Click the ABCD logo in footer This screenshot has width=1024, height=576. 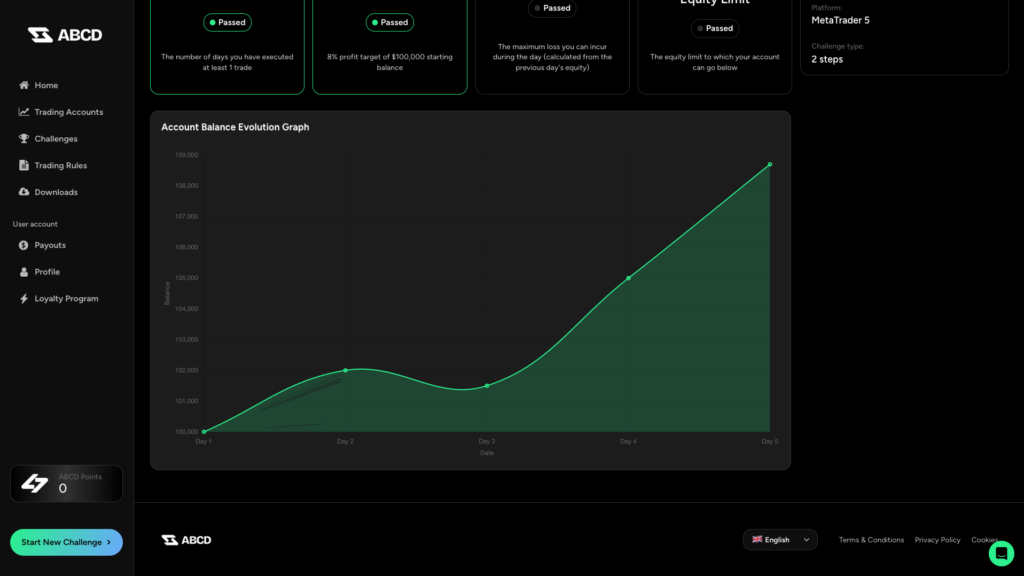click(186, 540)
